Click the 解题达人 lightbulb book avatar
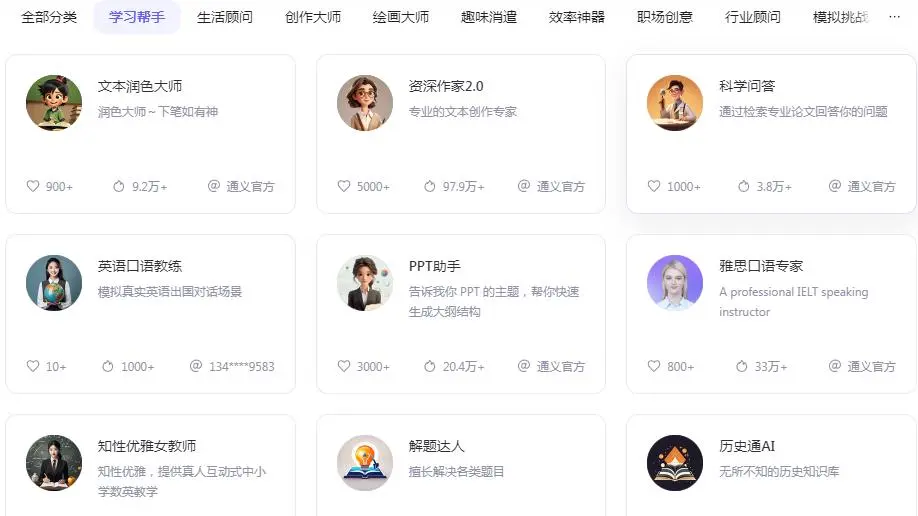Screen dimensions: 918x516 click(365, 463)
